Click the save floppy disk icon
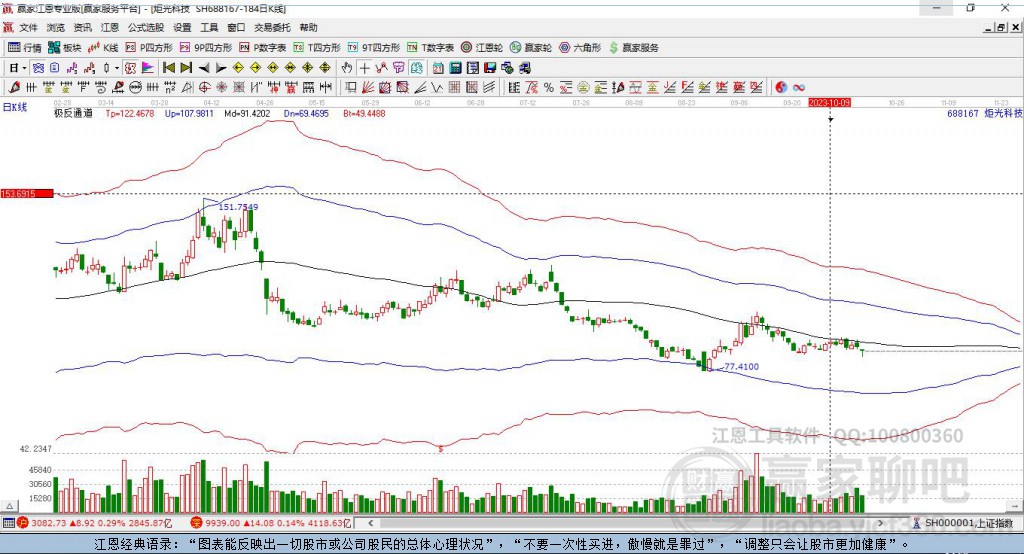This screenshot has height=554, width=1024. [490, 68]
